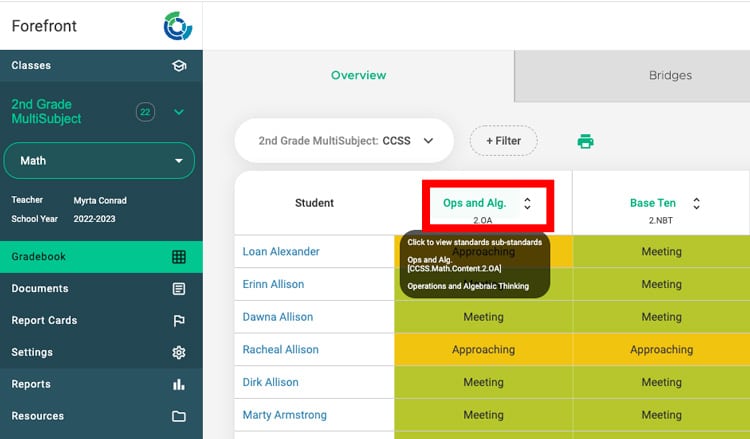Screen dimensions: 750x439
Task: Click Marty Armstrong's Base Ten Meeting cell
Action: pyautogui.click(x=661, y=415)
